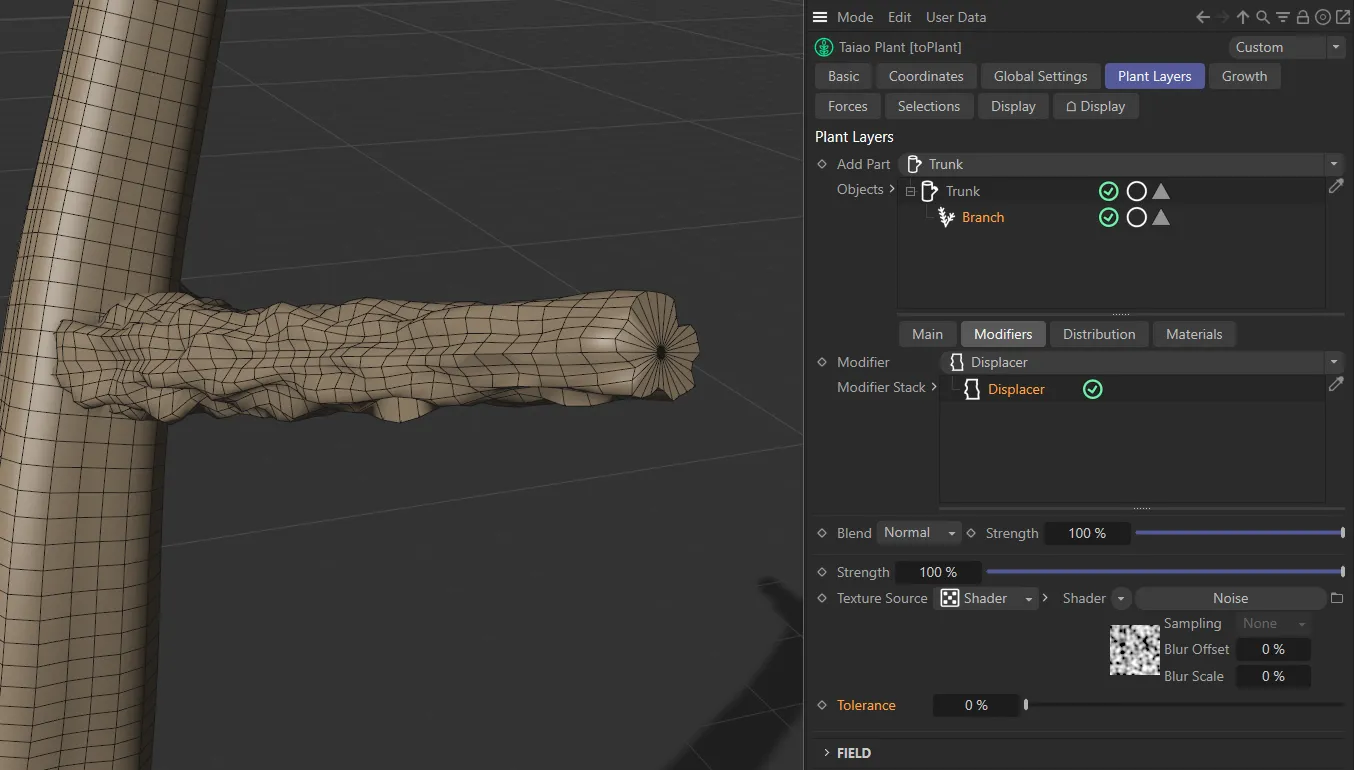Click the lock element icon

(x=1303, y=17)
